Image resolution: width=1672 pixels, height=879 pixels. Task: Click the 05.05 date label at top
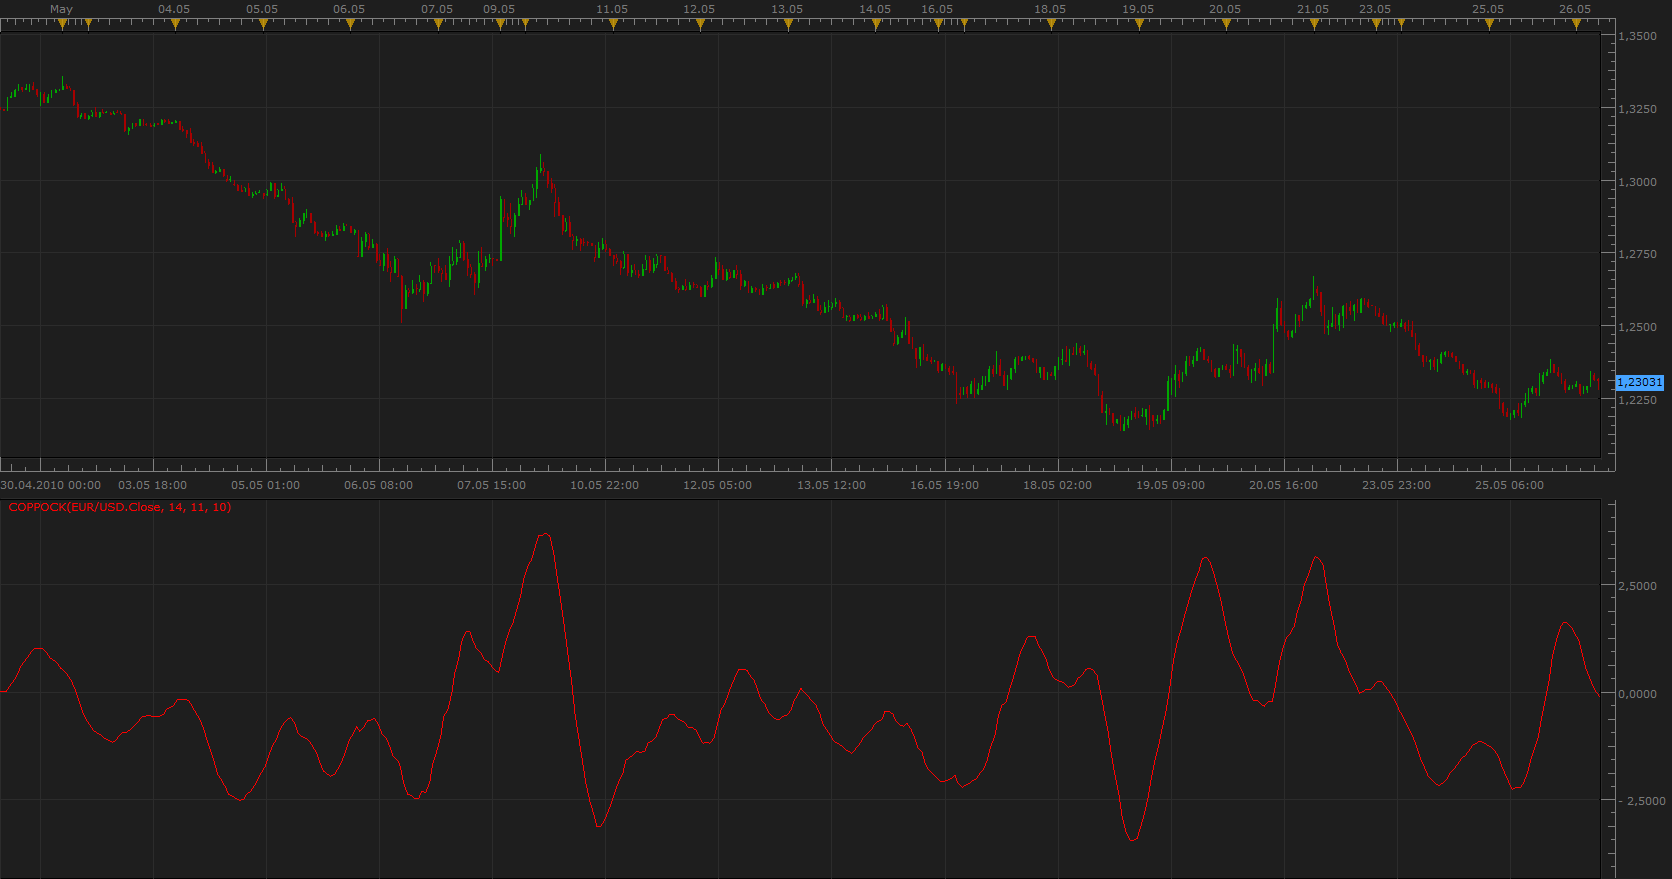262,9
